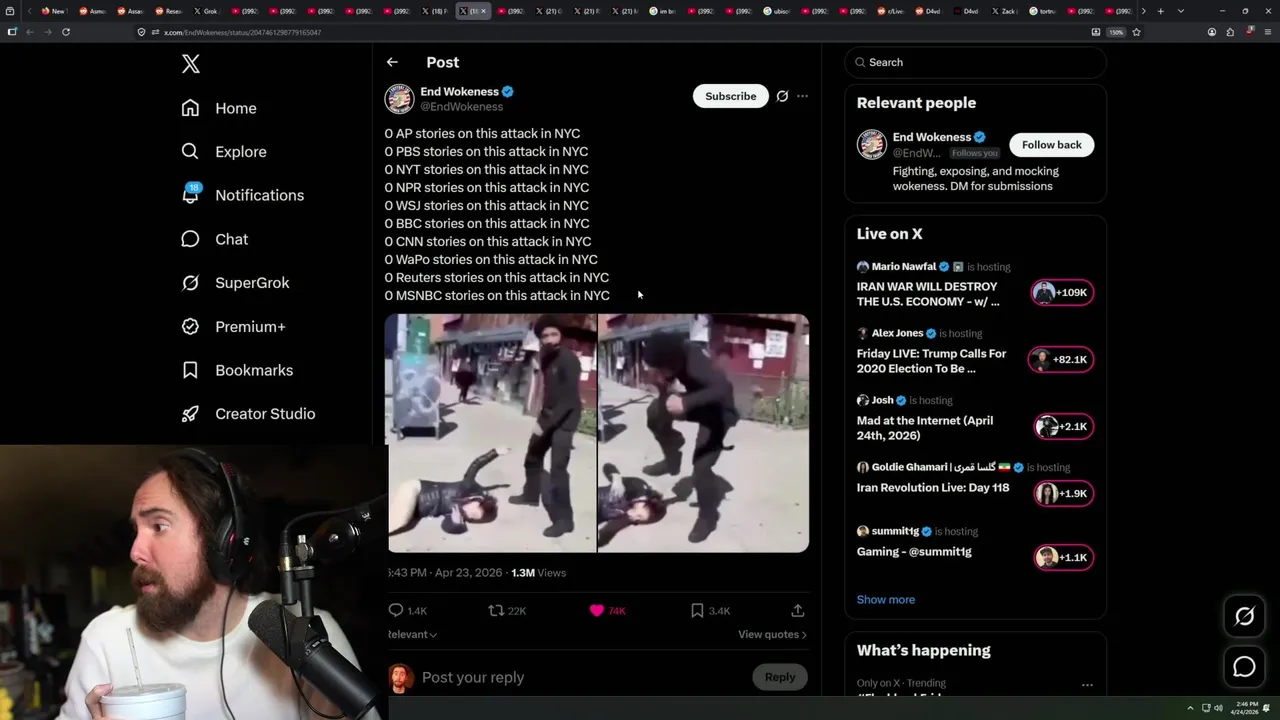The image size is (1280, 720).
Task: Open Creator Studio in sidebar
Action: pyautogui.click(x=248, y=414)
